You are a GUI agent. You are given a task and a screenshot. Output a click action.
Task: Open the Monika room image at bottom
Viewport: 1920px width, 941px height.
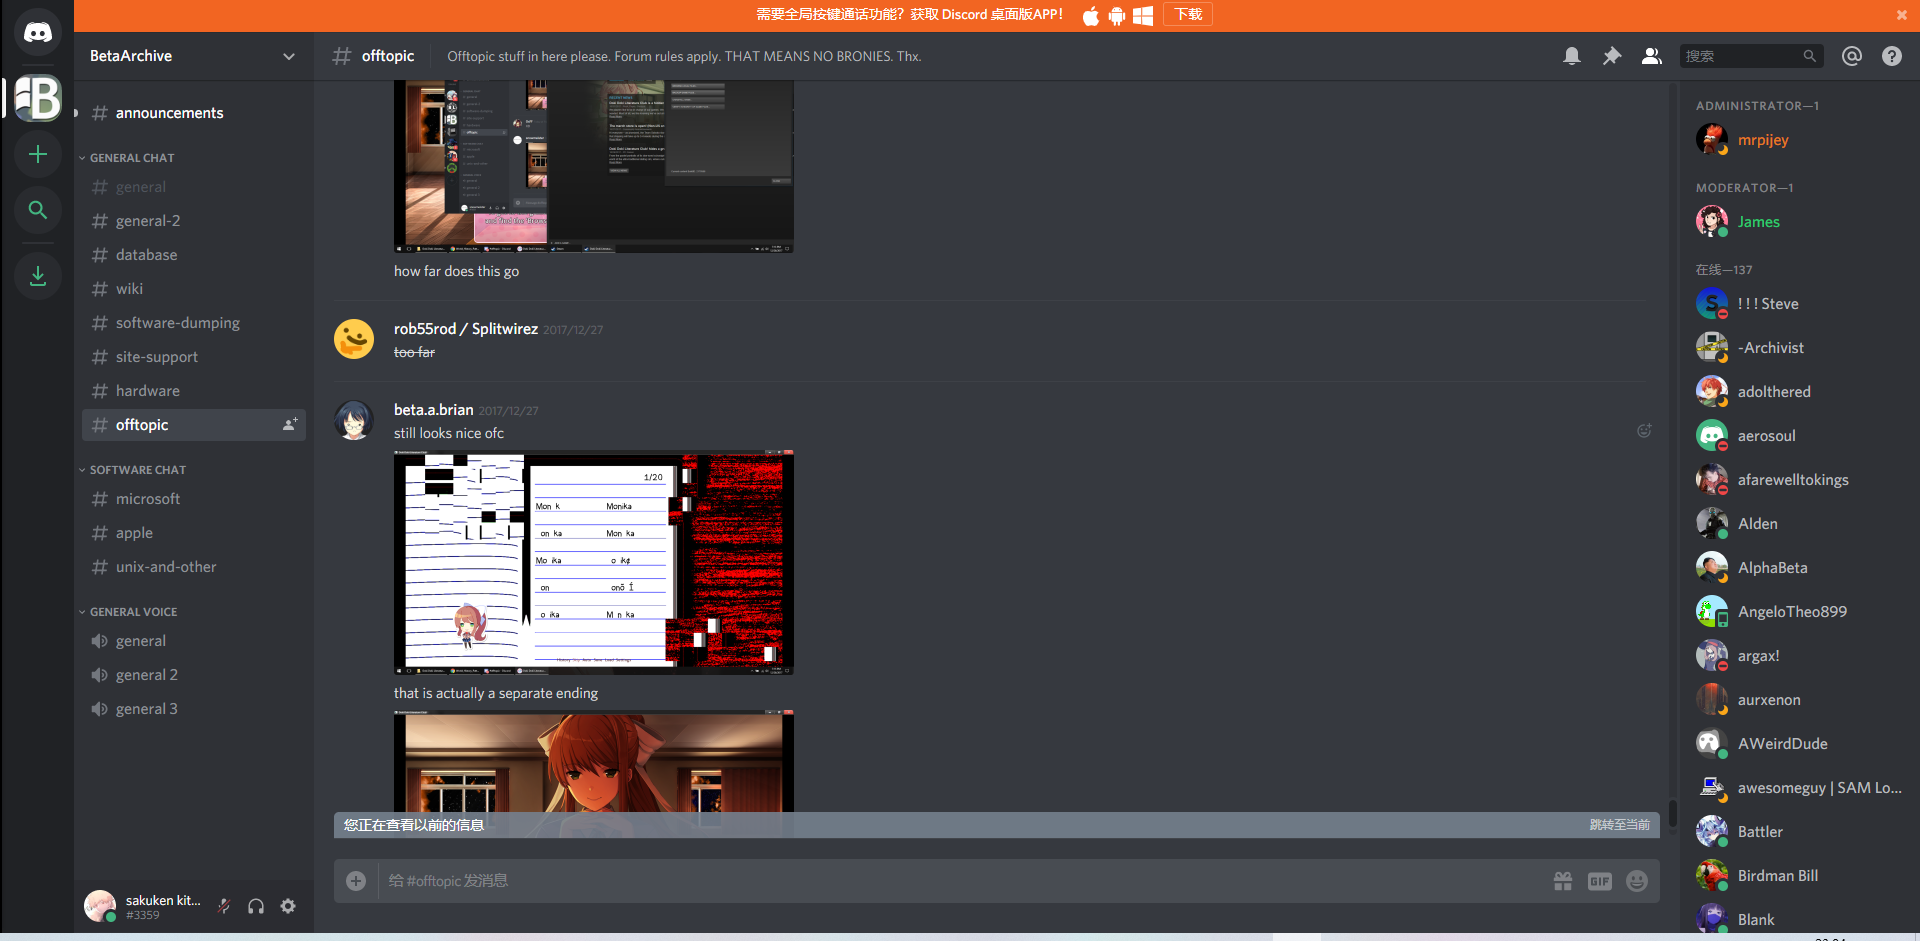tap(594, 761)
